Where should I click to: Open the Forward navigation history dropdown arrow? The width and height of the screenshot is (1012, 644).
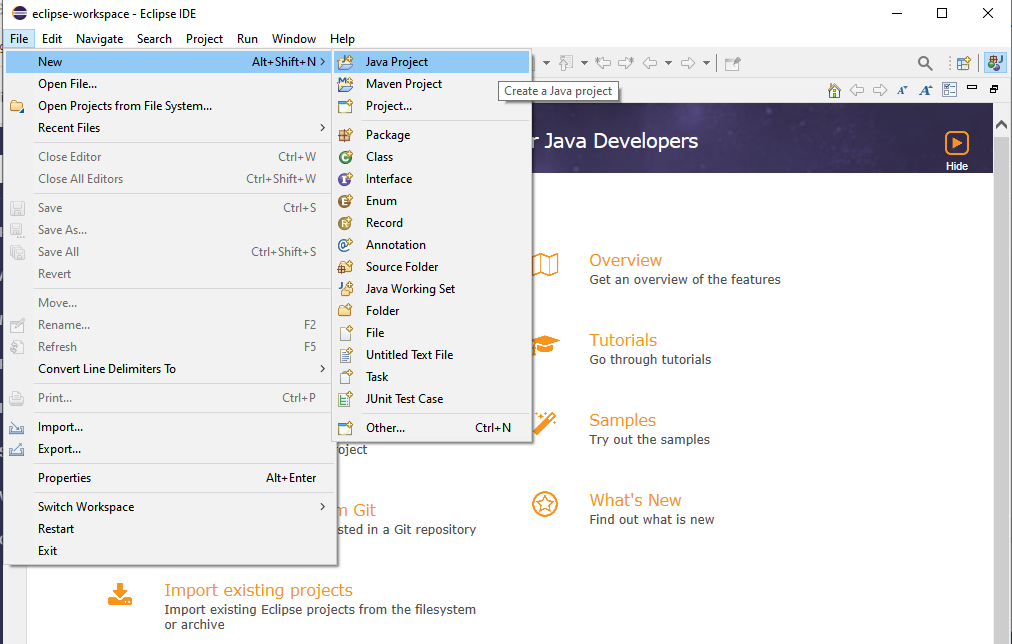(x=706, y=63)
